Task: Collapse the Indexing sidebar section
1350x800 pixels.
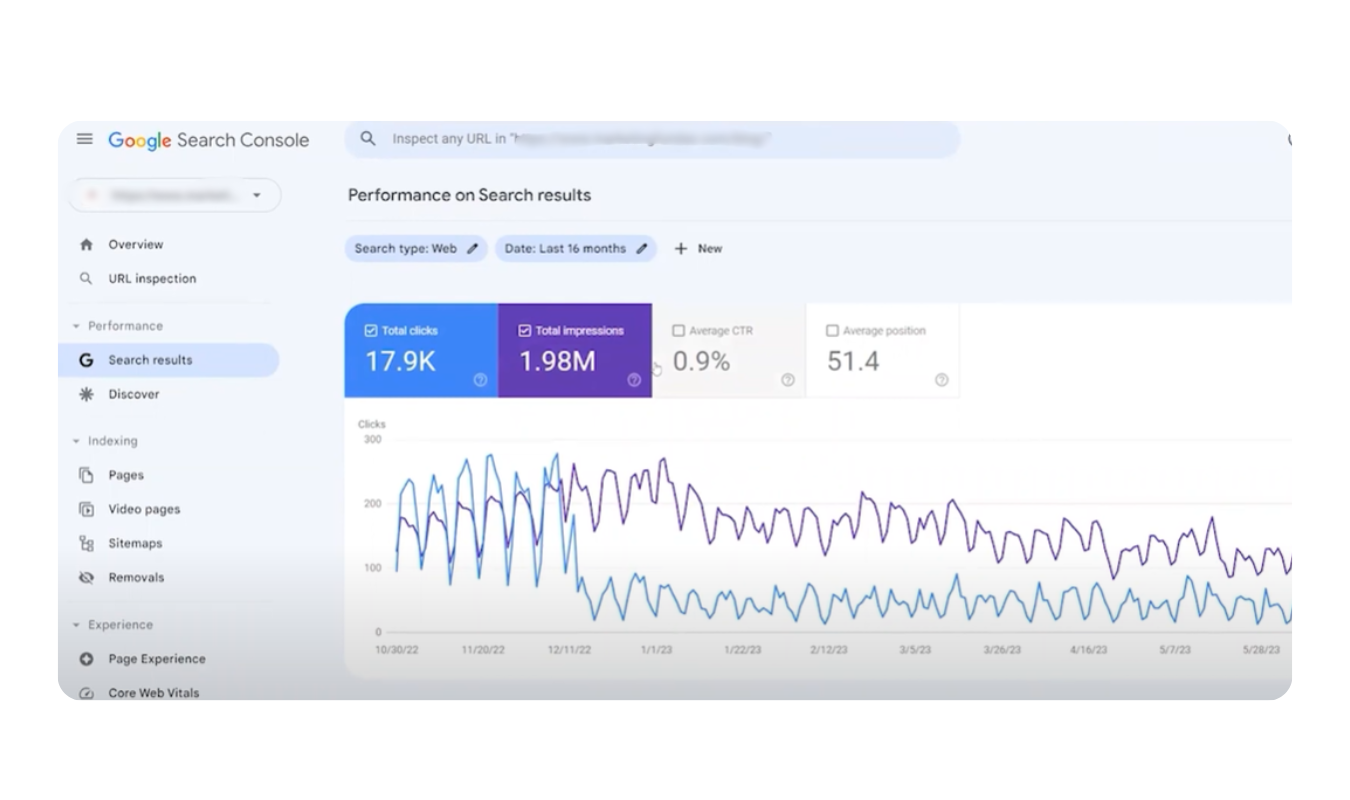Action: pyautogui.click(x=77, y=441)
